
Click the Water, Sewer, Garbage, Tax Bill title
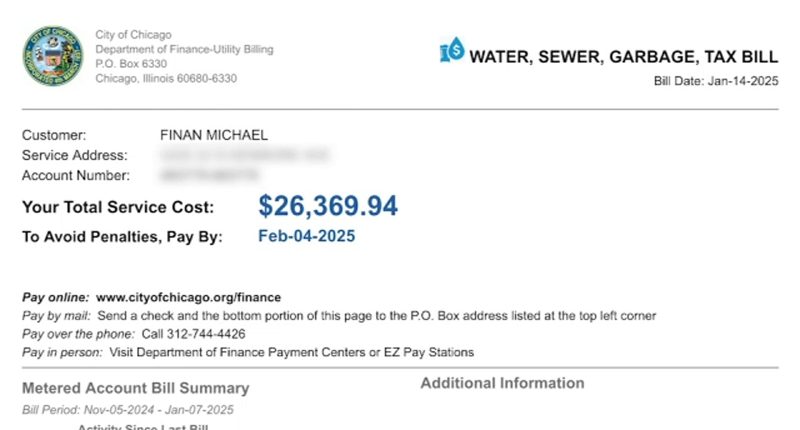623,56
